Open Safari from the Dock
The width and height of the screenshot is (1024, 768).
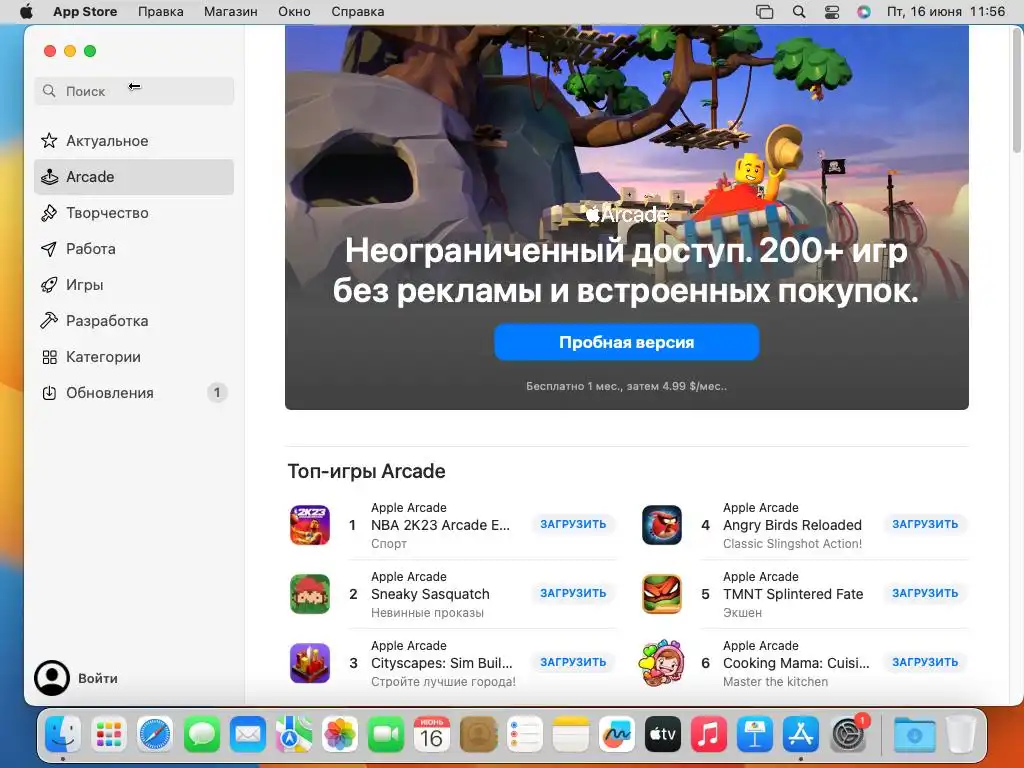coord(155,734)
